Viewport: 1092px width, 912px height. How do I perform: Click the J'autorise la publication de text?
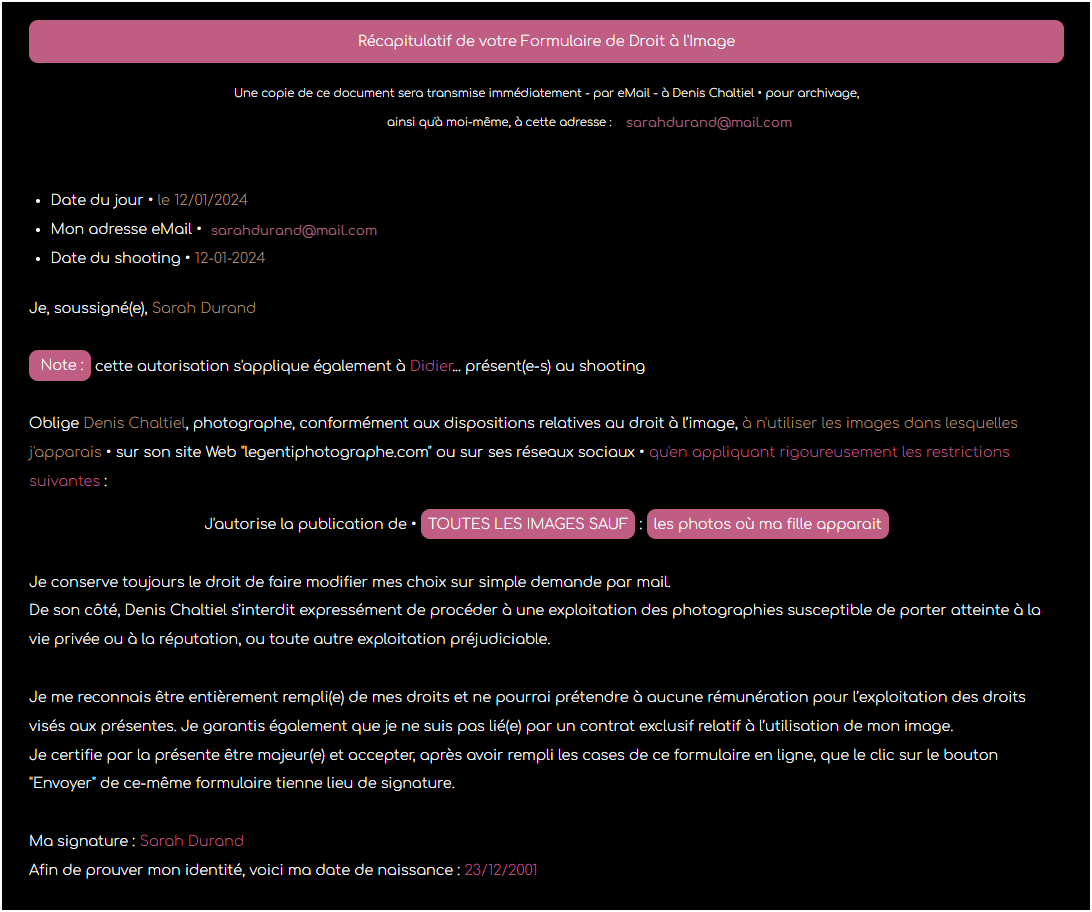(305, 524)
